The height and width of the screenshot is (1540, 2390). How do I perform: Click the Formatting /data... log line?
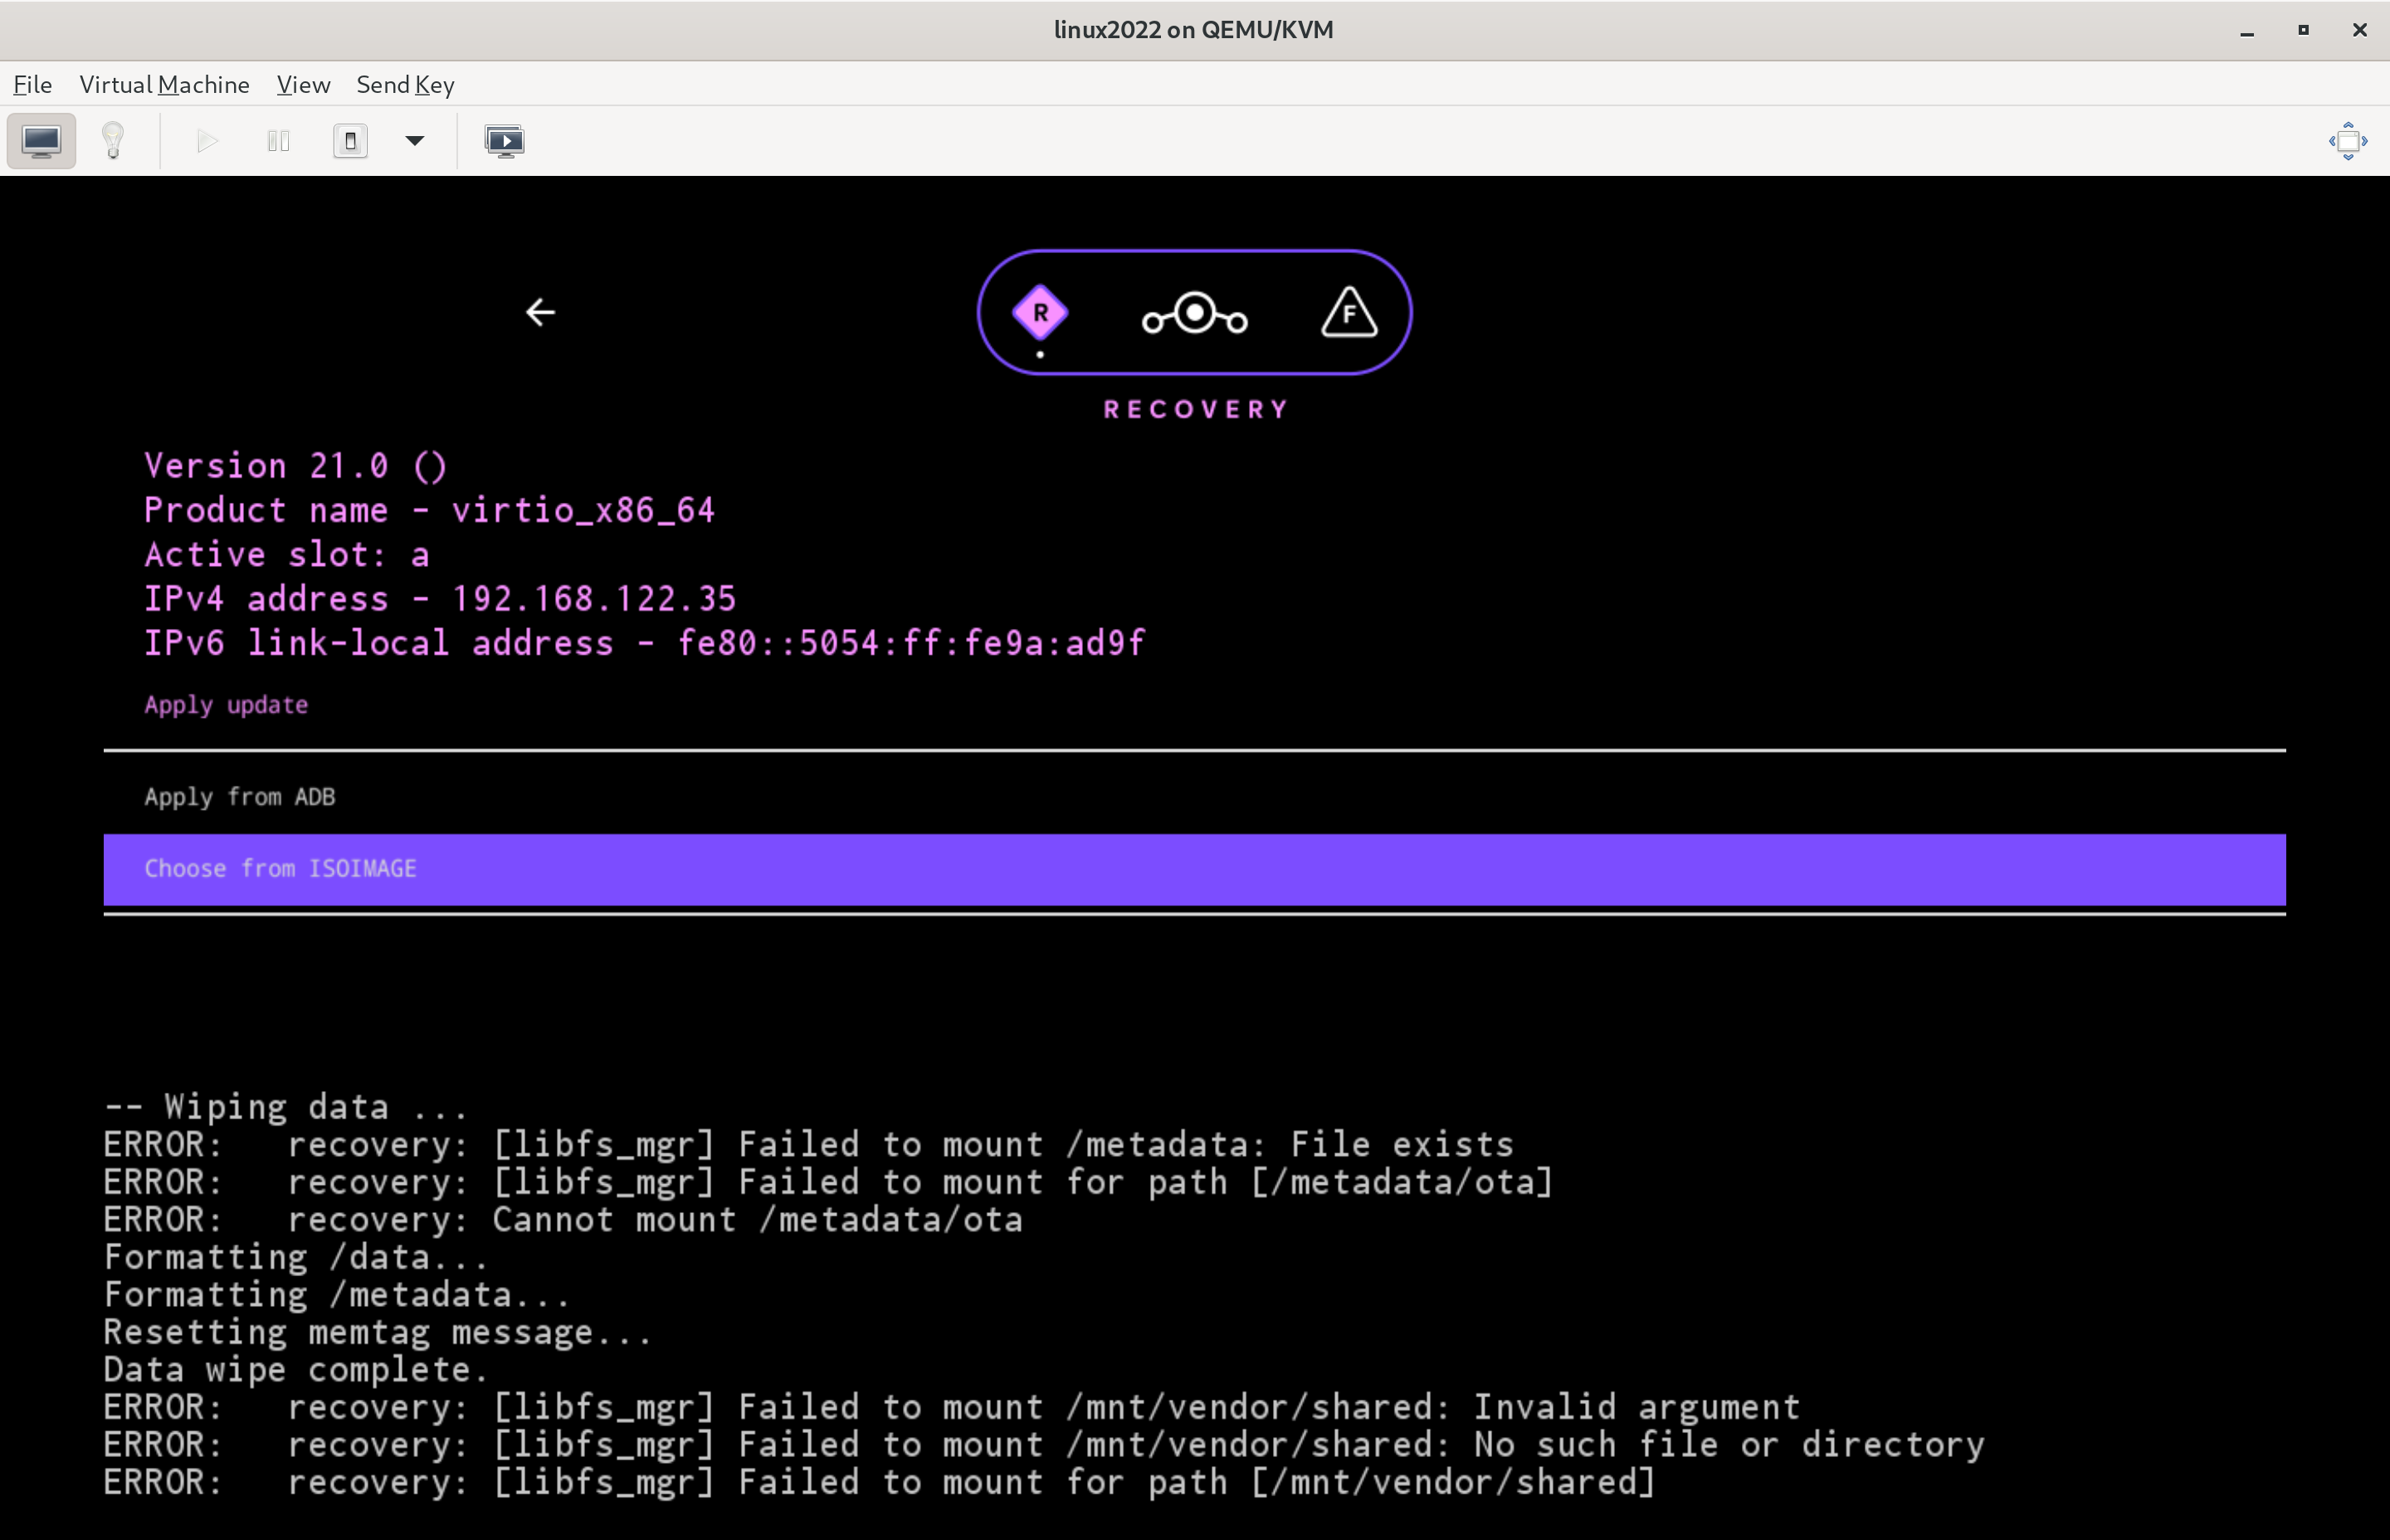296,1258
